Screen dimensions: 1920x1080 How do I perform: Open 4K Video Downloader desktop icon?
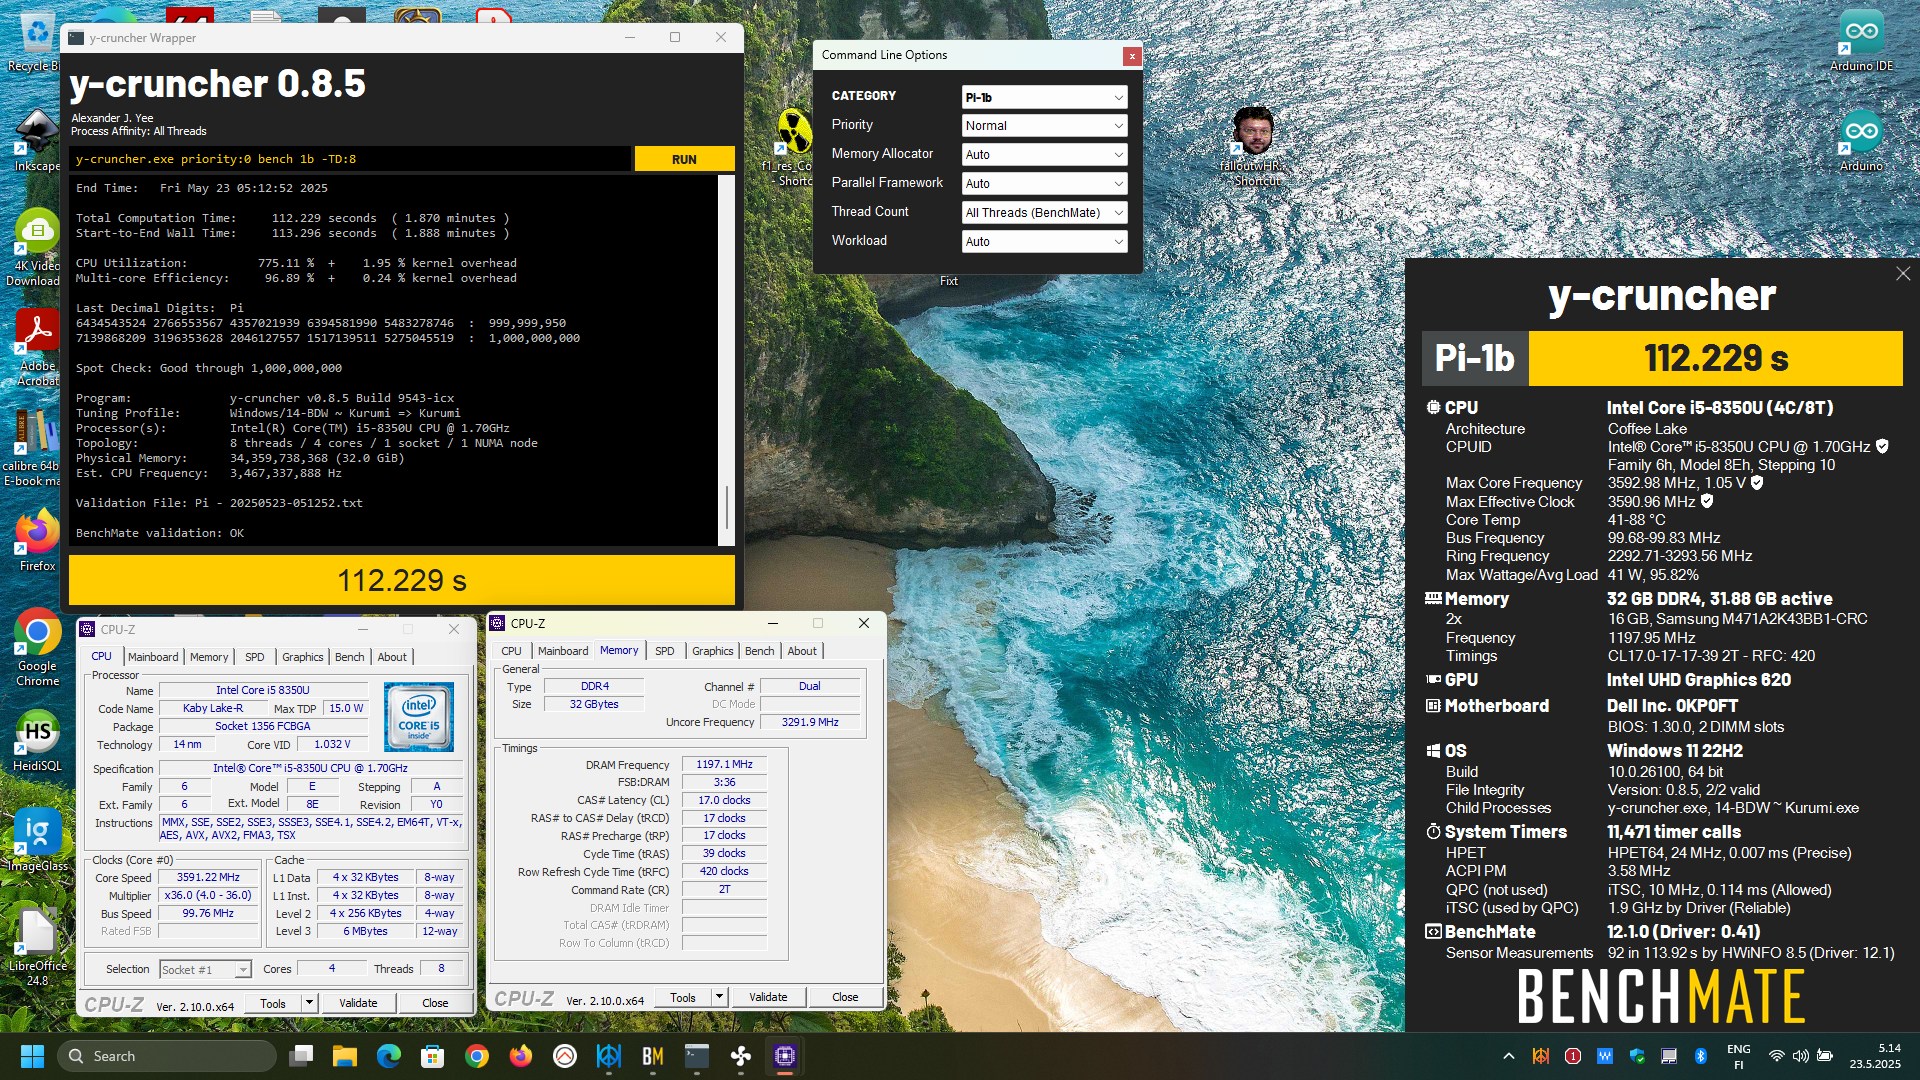point(37,247)
